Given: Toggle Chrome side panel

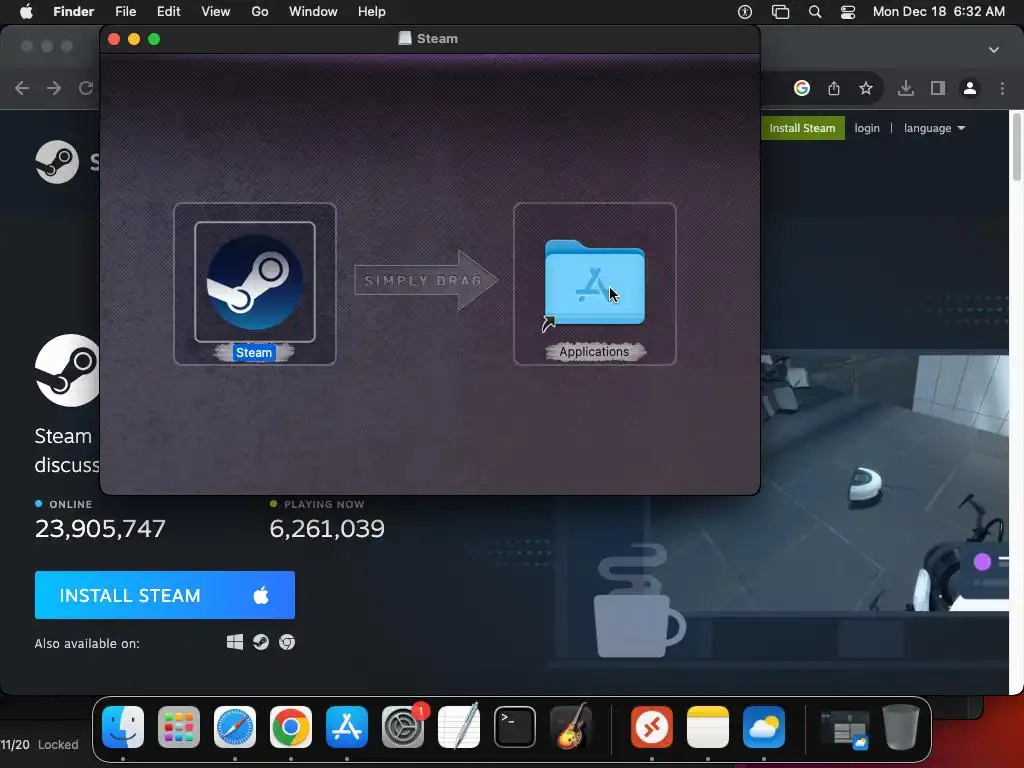Looking at the screenshot, I should (x=938, y=88).
